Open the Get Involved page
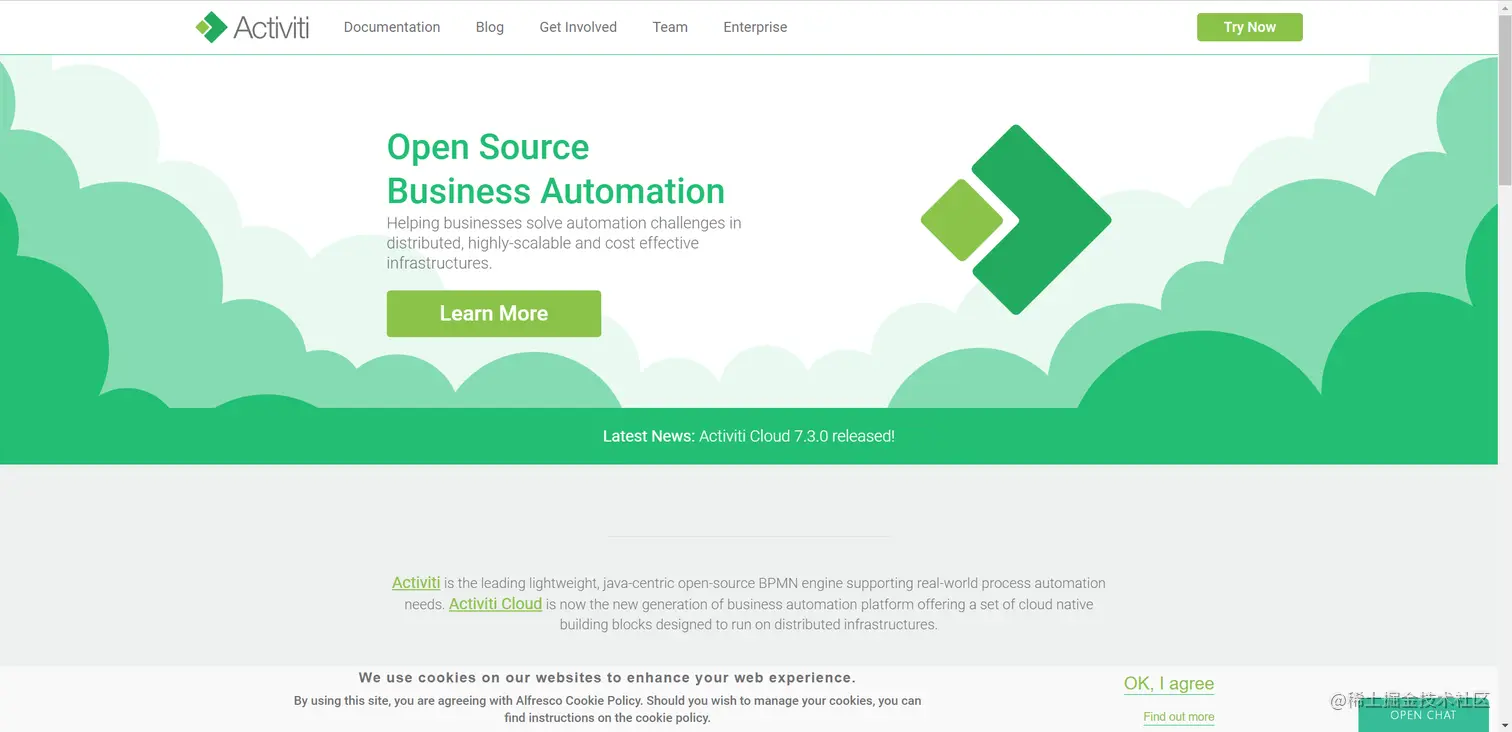Screen dimensions: 1512x732 pos(578,27)
